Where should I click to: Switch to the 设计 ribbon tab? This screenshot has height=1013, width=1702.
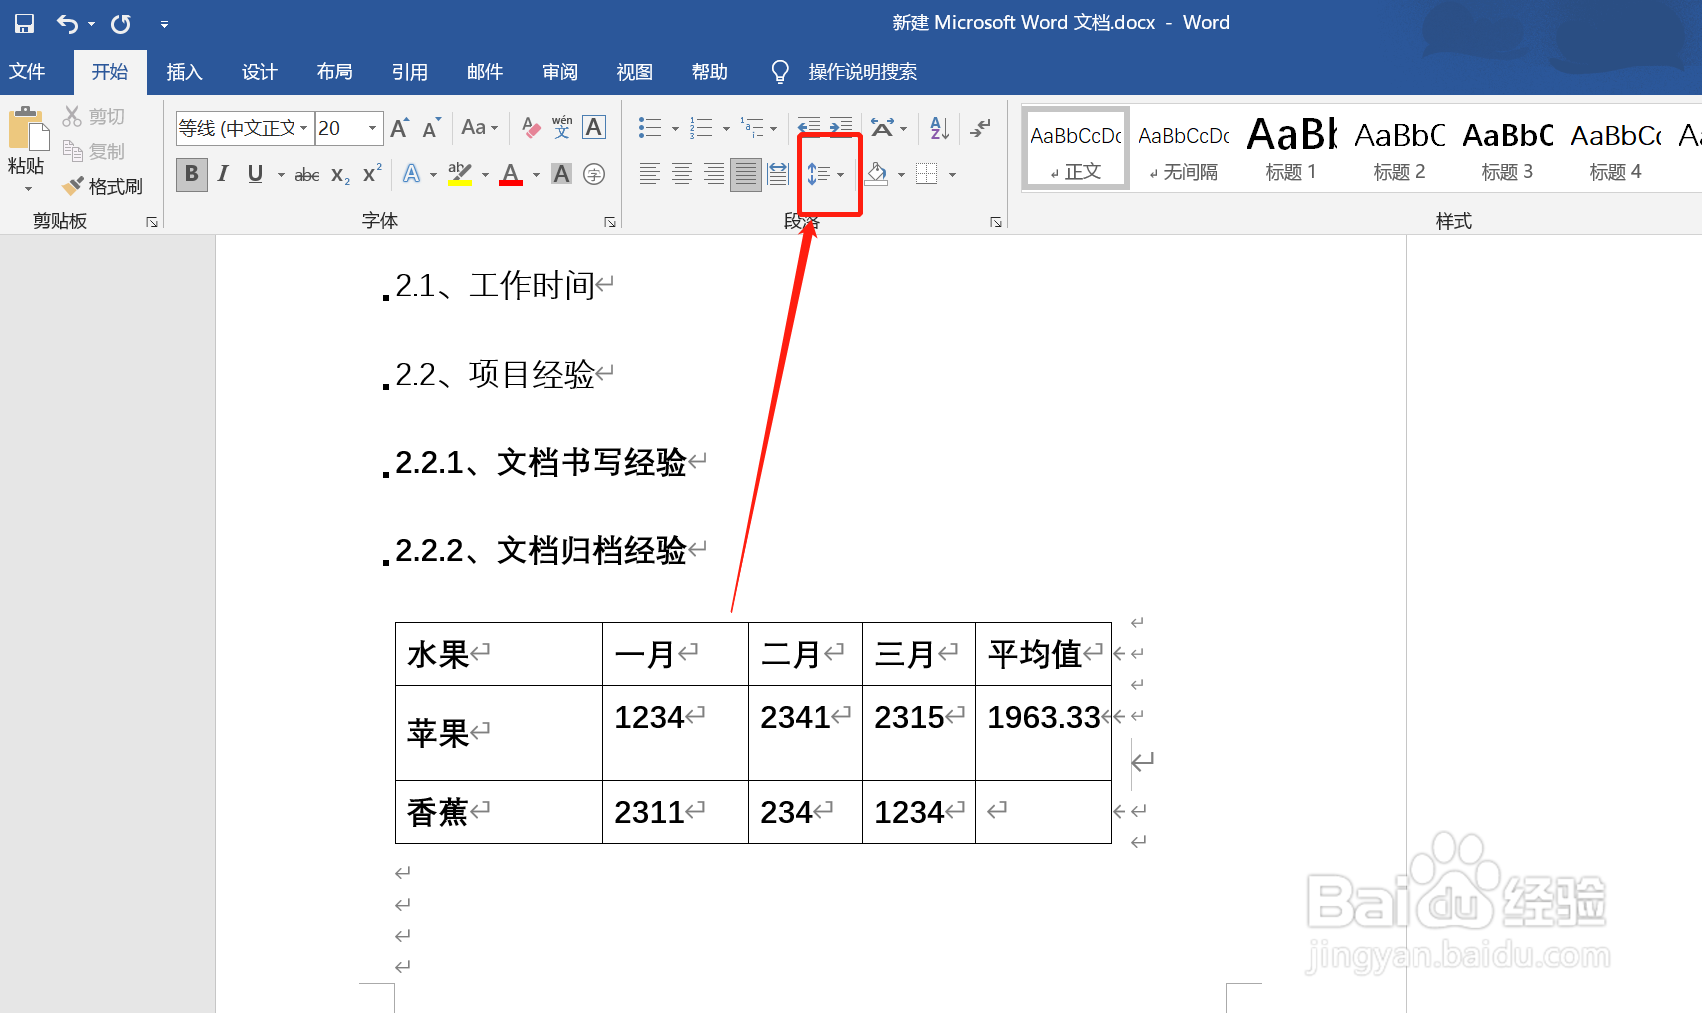click(x=259, y=72)
